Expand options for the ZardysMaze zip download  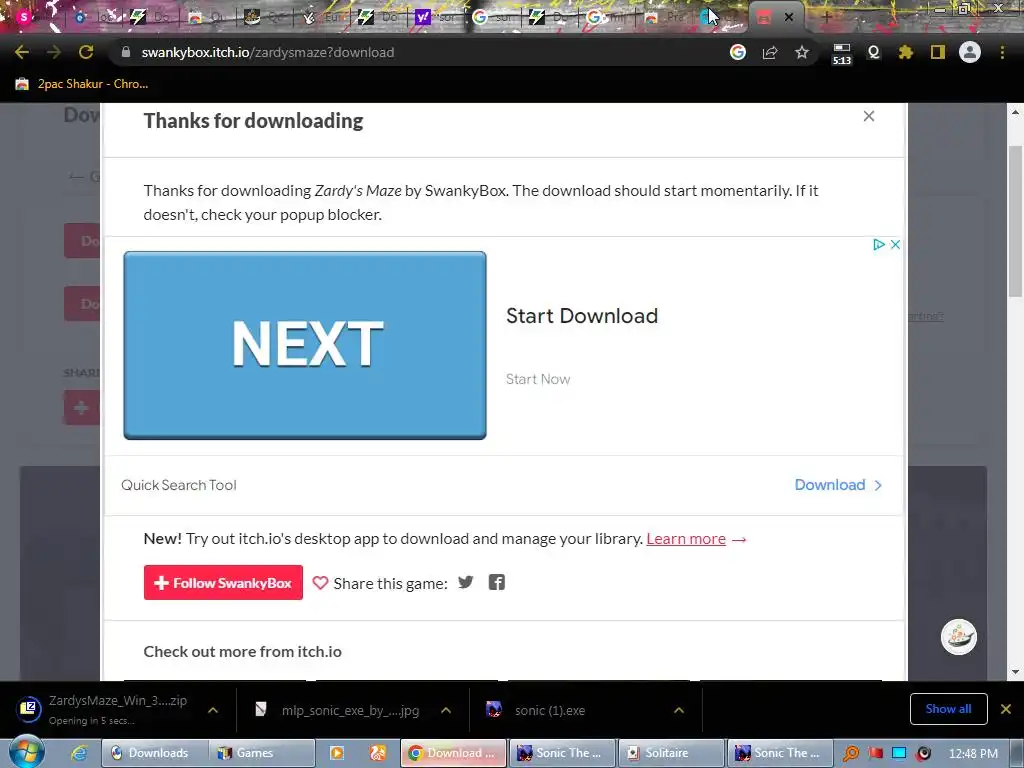(x=213, y=710)
